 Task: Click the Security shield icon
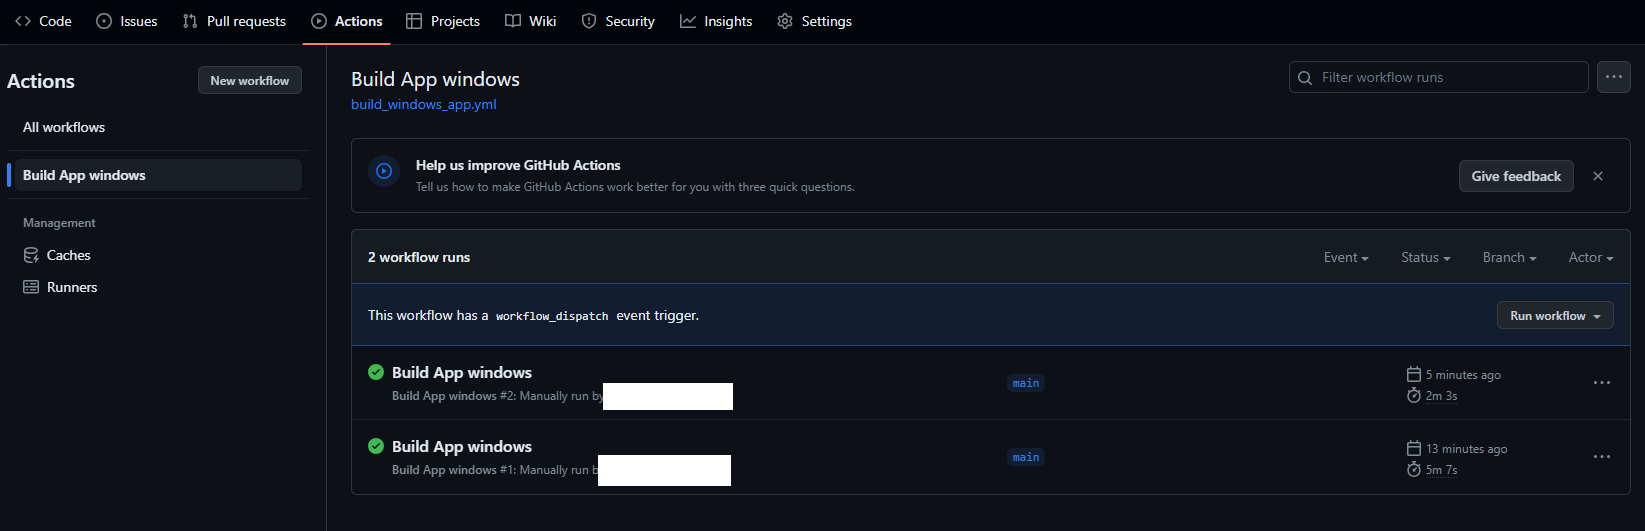[589, 21]
